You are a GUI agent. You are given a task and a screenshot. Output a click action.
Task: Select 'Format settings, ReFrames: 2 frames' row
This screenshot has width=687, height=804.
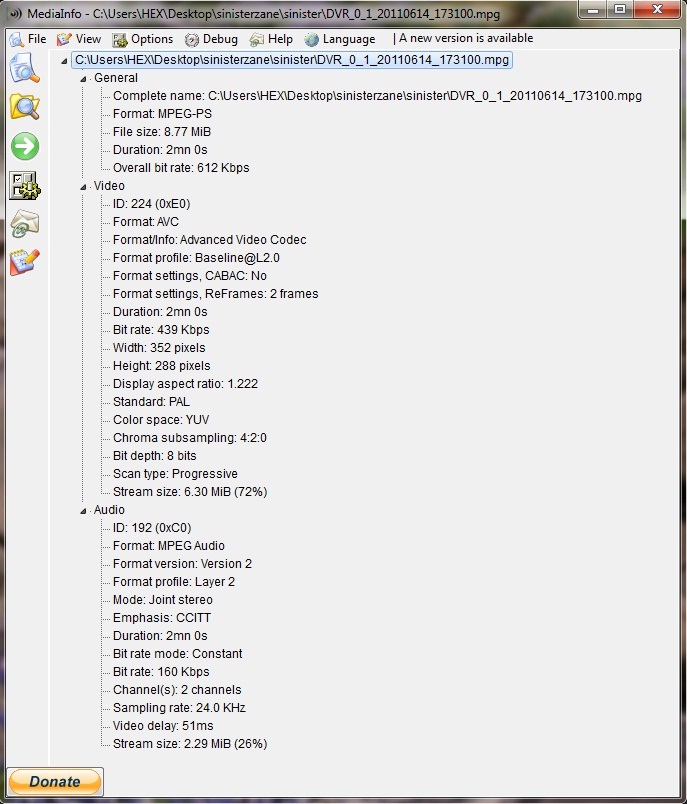pos(215,294)
